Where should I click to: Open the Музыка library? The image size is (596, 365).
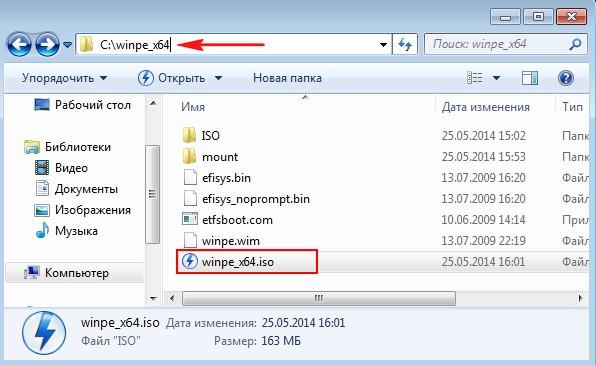tap(76, 231)
